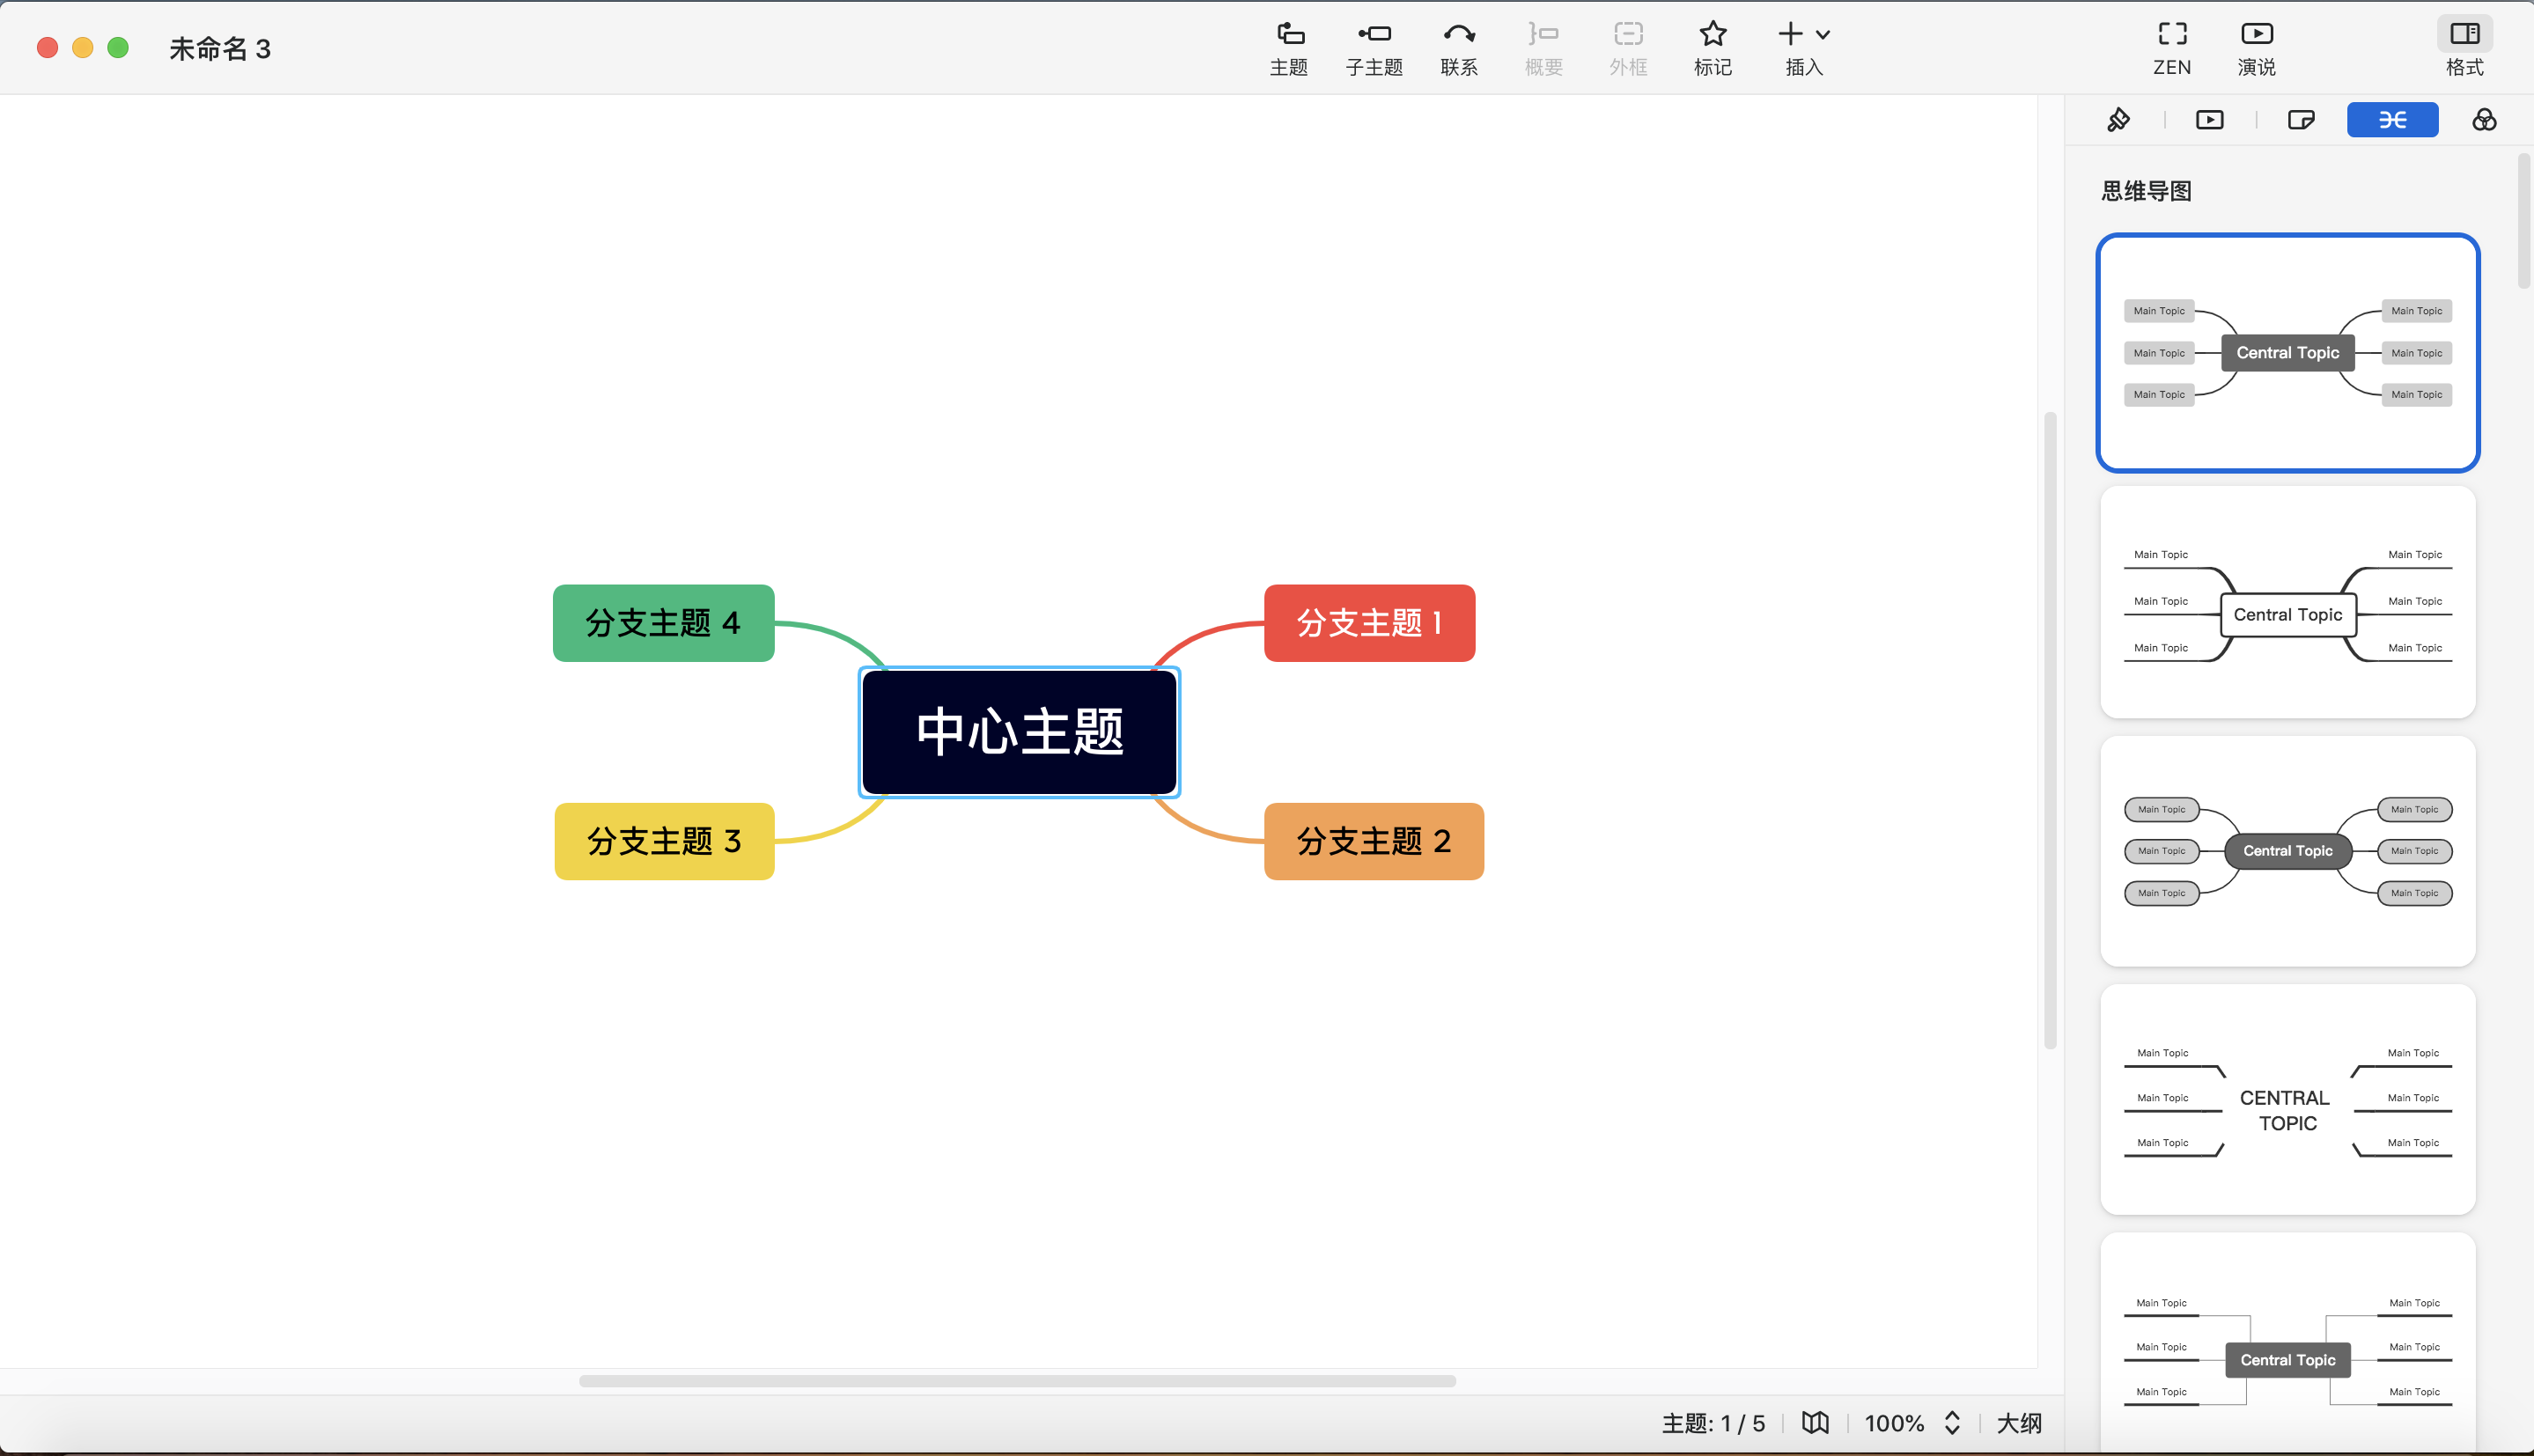This screenshot has width=2534, height=1456.
Task: Click the 主题: 1/5 topic counter
Action: pyautogui.click(x=1716, y=1422)
